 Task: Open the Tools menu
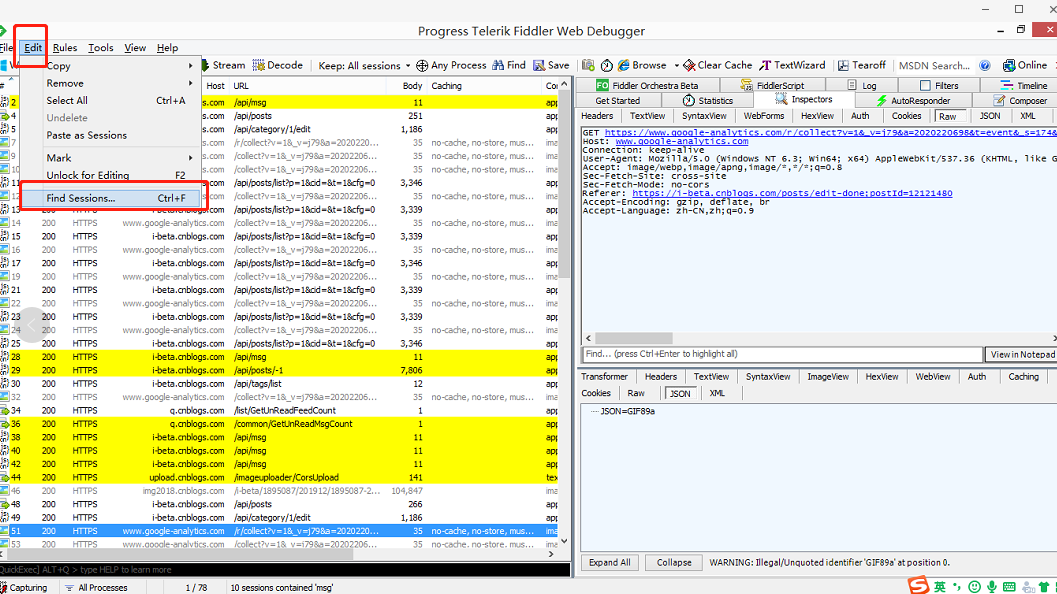point(100,48)
